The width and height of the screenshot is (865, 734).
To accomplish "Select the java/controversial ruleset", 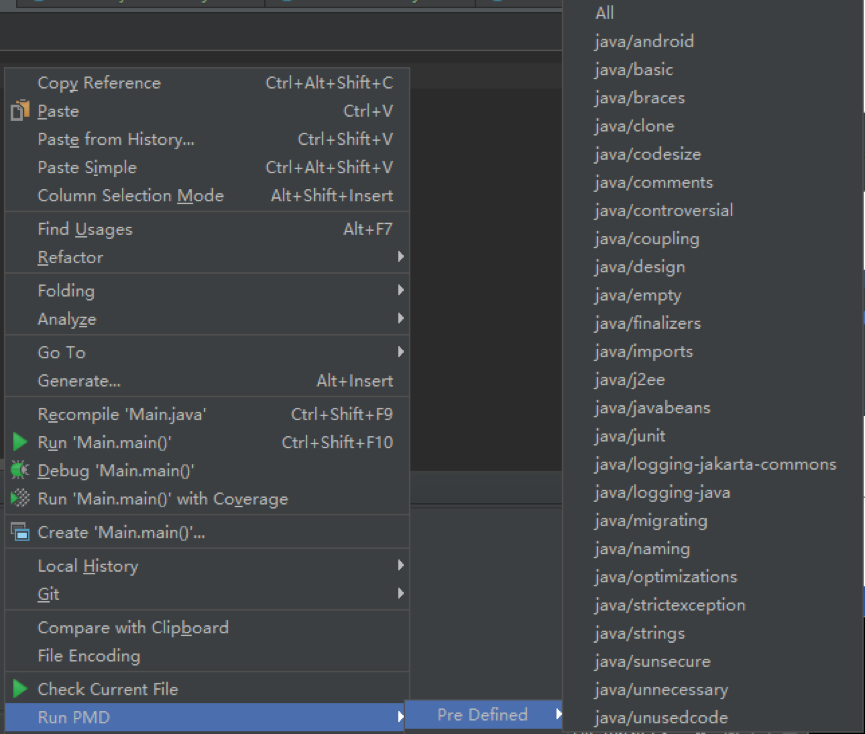I will click(713, 210).
